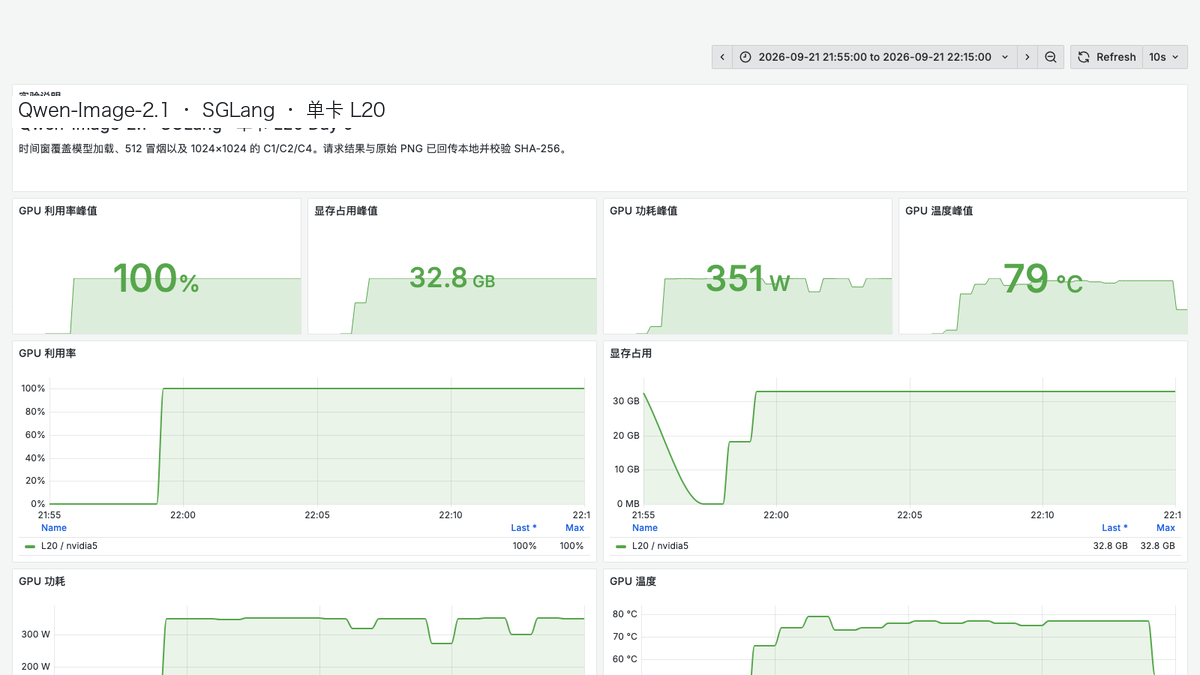
Task: Select the 32.8 GB memory peak value
Action: coord(452,278)
